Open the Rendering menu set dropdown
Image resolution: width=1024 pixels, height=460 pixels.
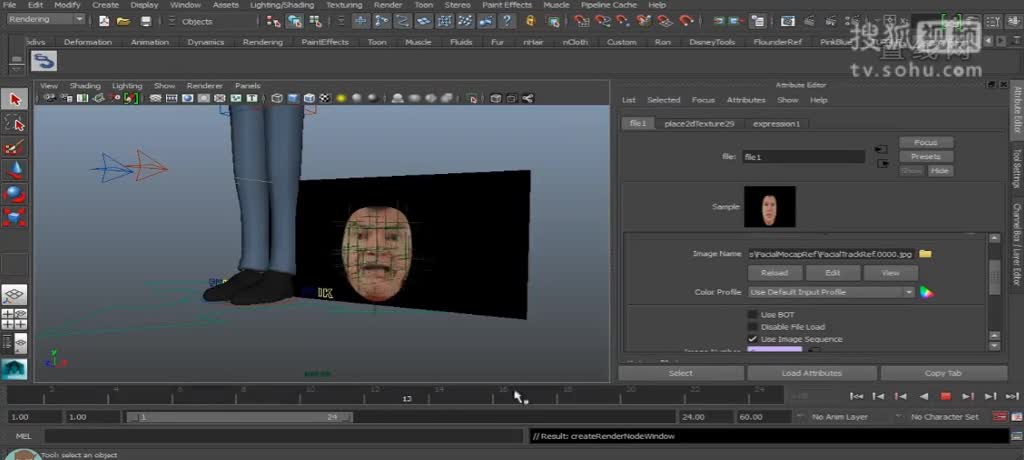(x=46, y=20)
